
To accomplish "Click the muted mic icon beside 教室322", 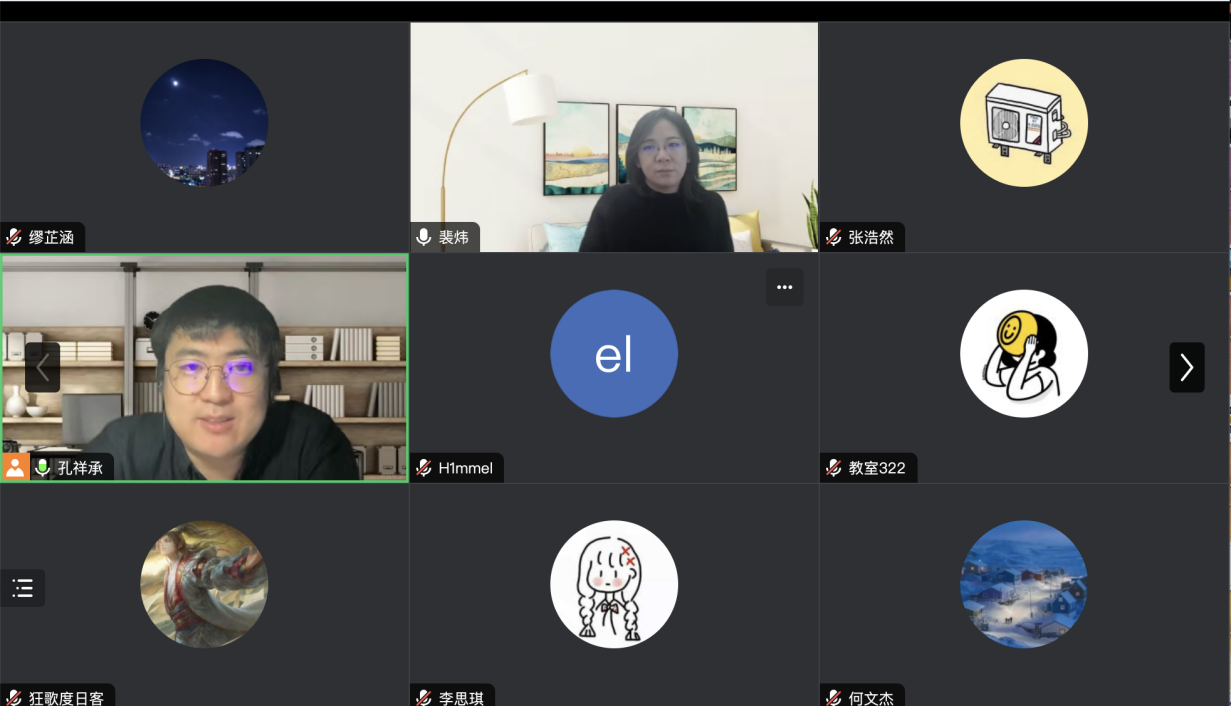I will point(834,468).
